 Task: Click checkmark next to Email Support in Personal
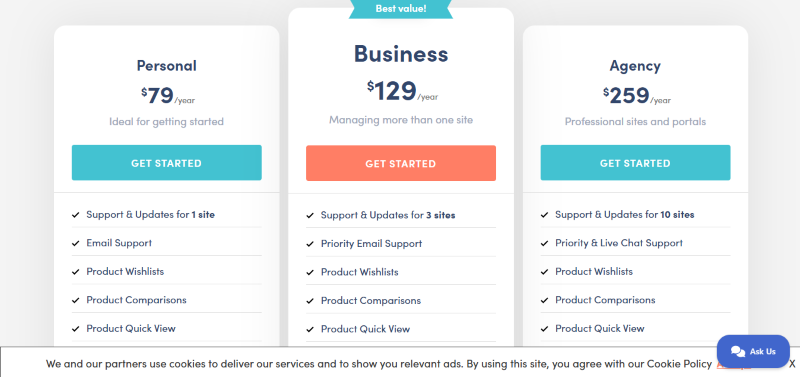76,243
